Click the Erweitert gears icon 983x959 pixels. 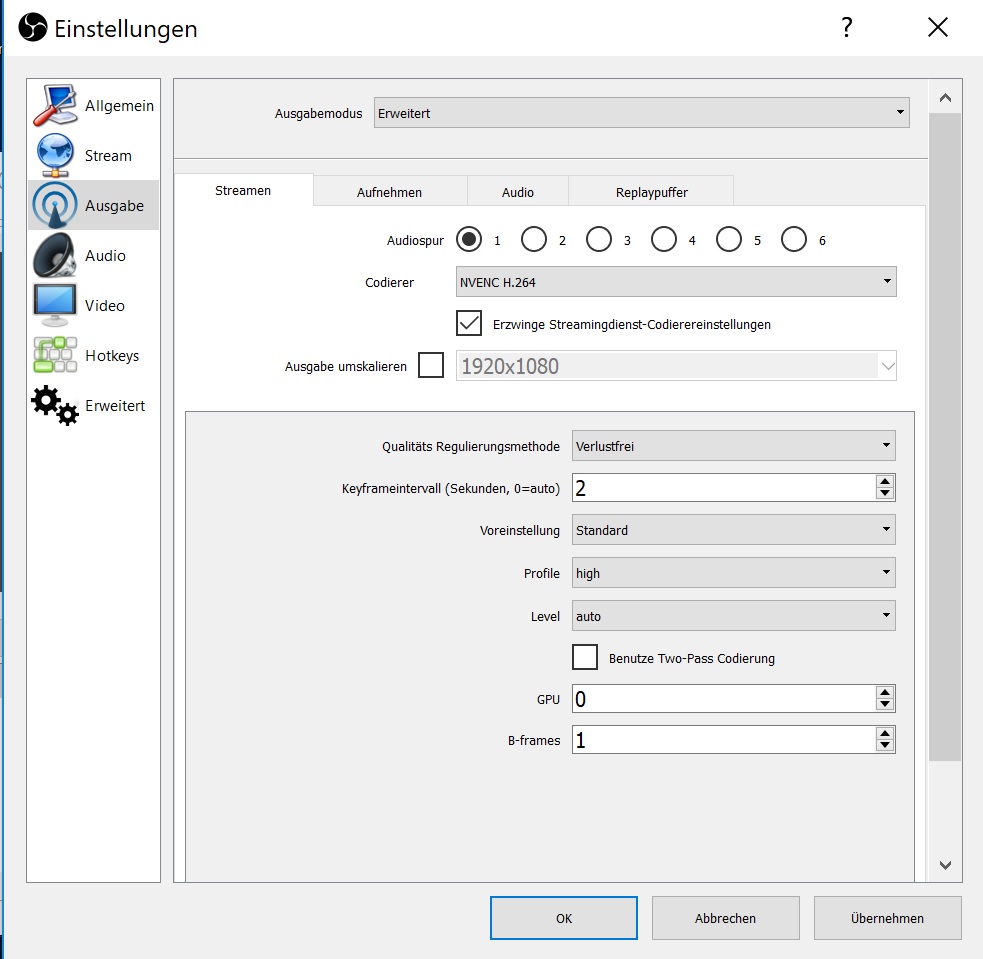click(x=56, y=406)
